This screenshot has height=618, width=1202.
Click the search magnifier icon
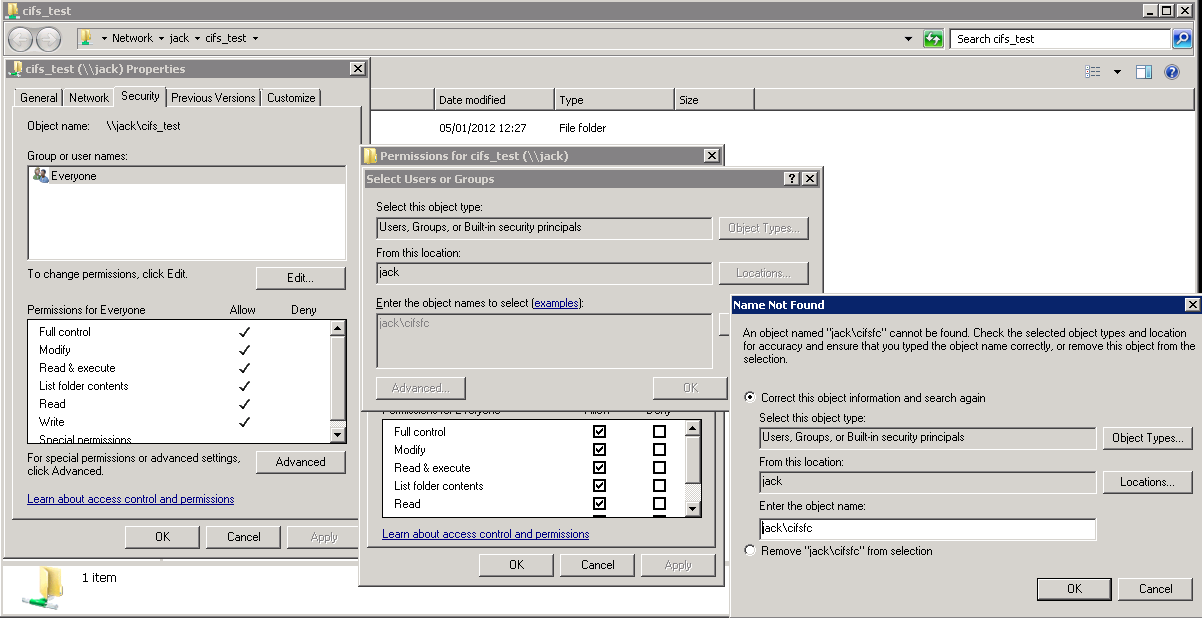click(x=1182, y=39)
